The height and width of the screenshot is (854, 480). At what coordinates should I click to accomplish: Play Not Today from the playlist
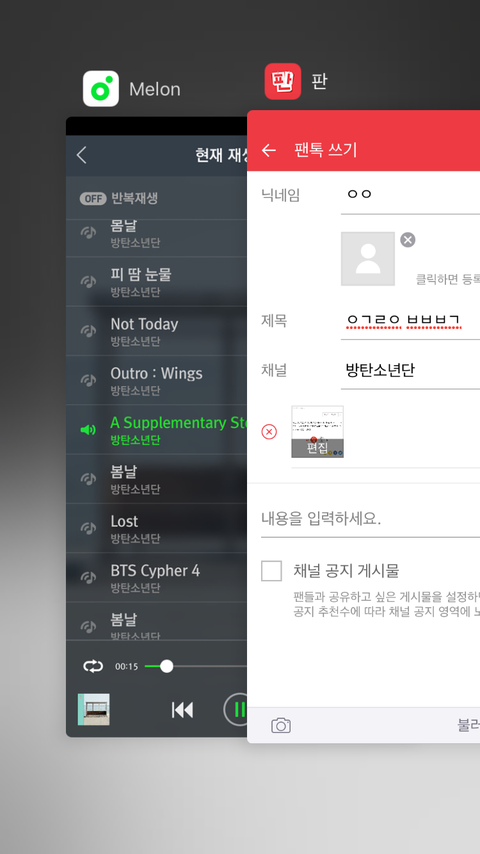[x=156, y=331]
